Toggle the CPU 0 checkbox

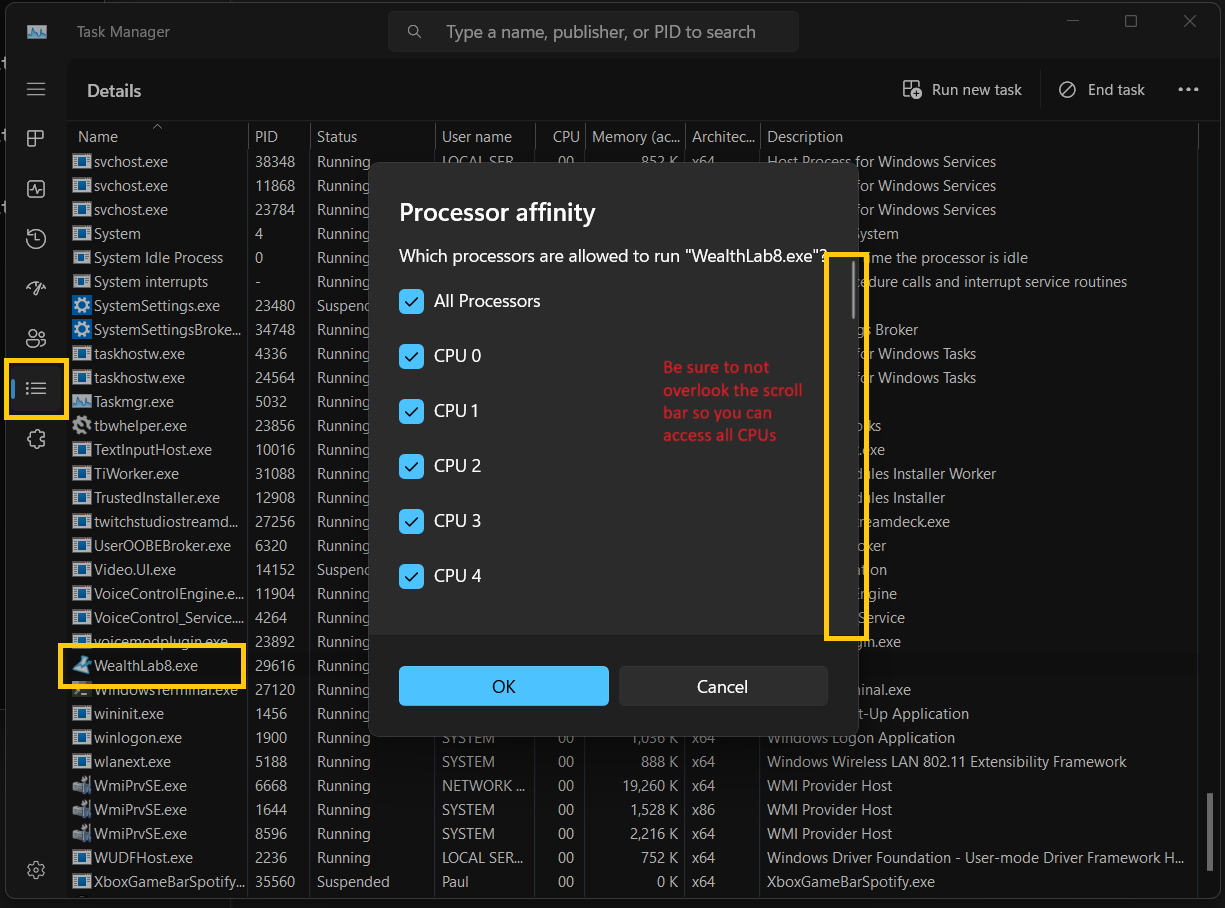(x=411, y=356)
